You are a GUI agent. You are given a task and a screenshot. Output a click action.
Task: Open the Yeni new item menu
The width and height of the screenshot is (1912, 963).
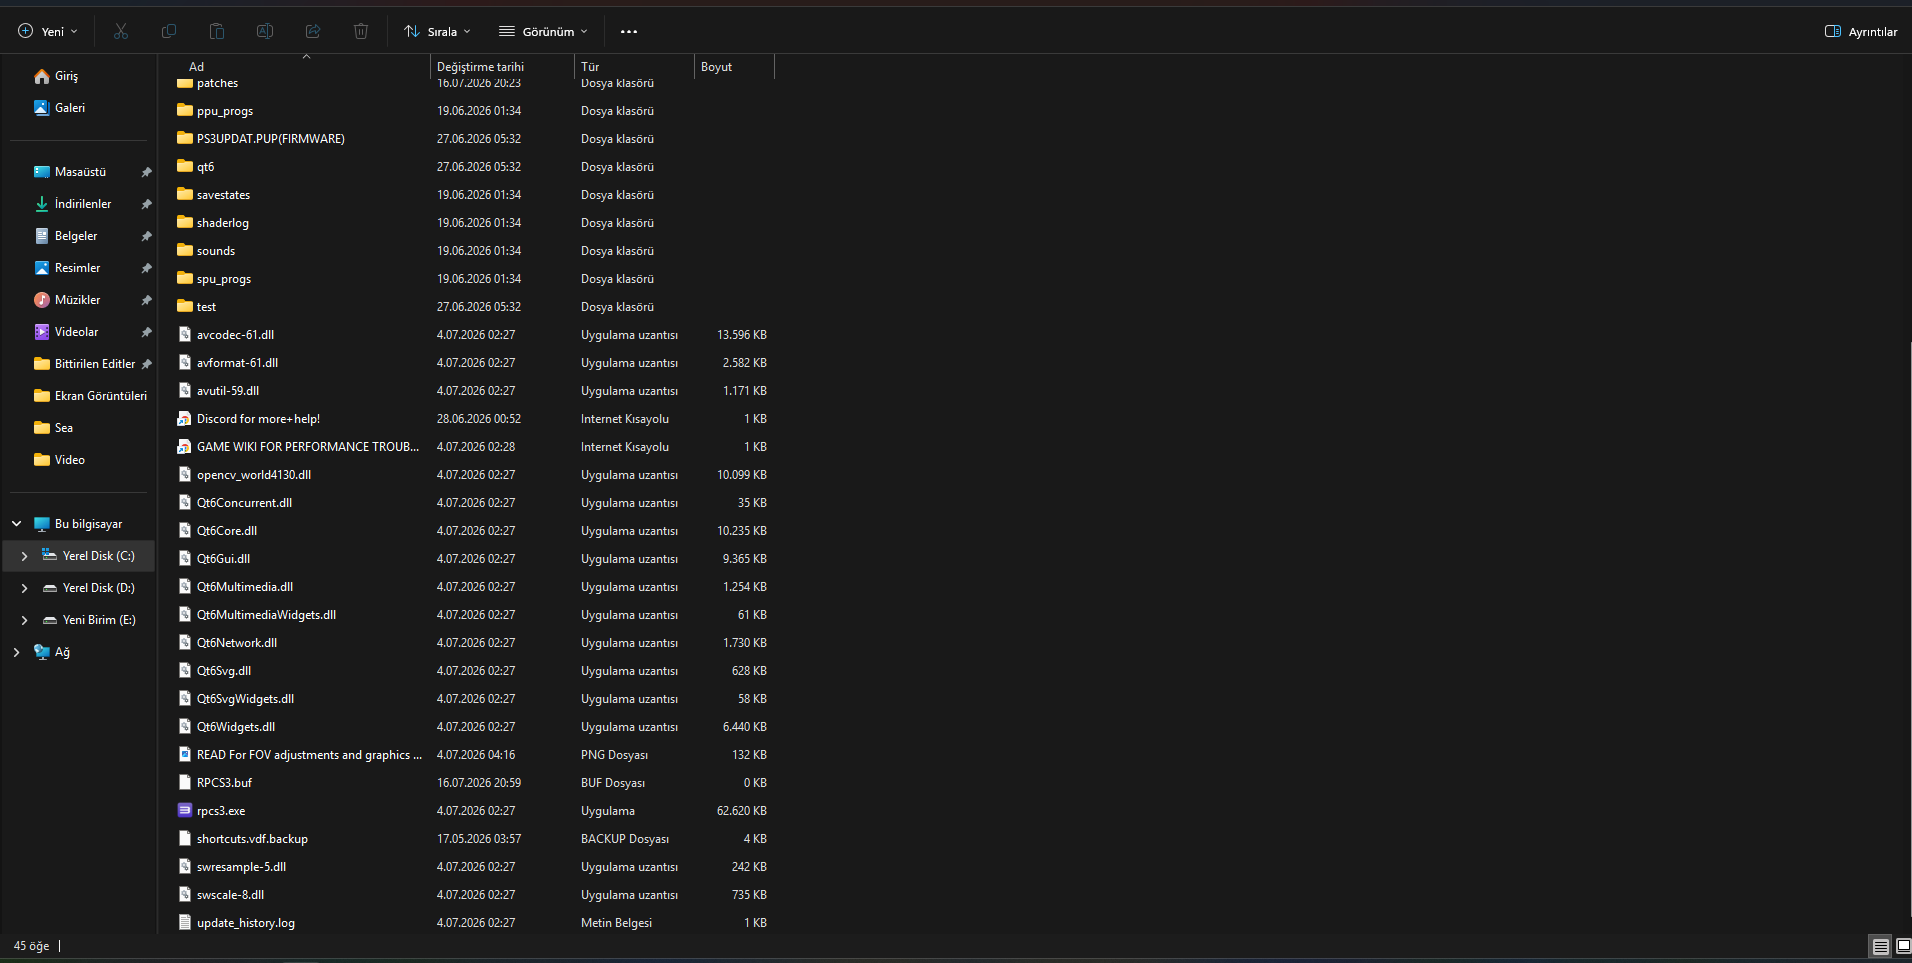(48, 31)
